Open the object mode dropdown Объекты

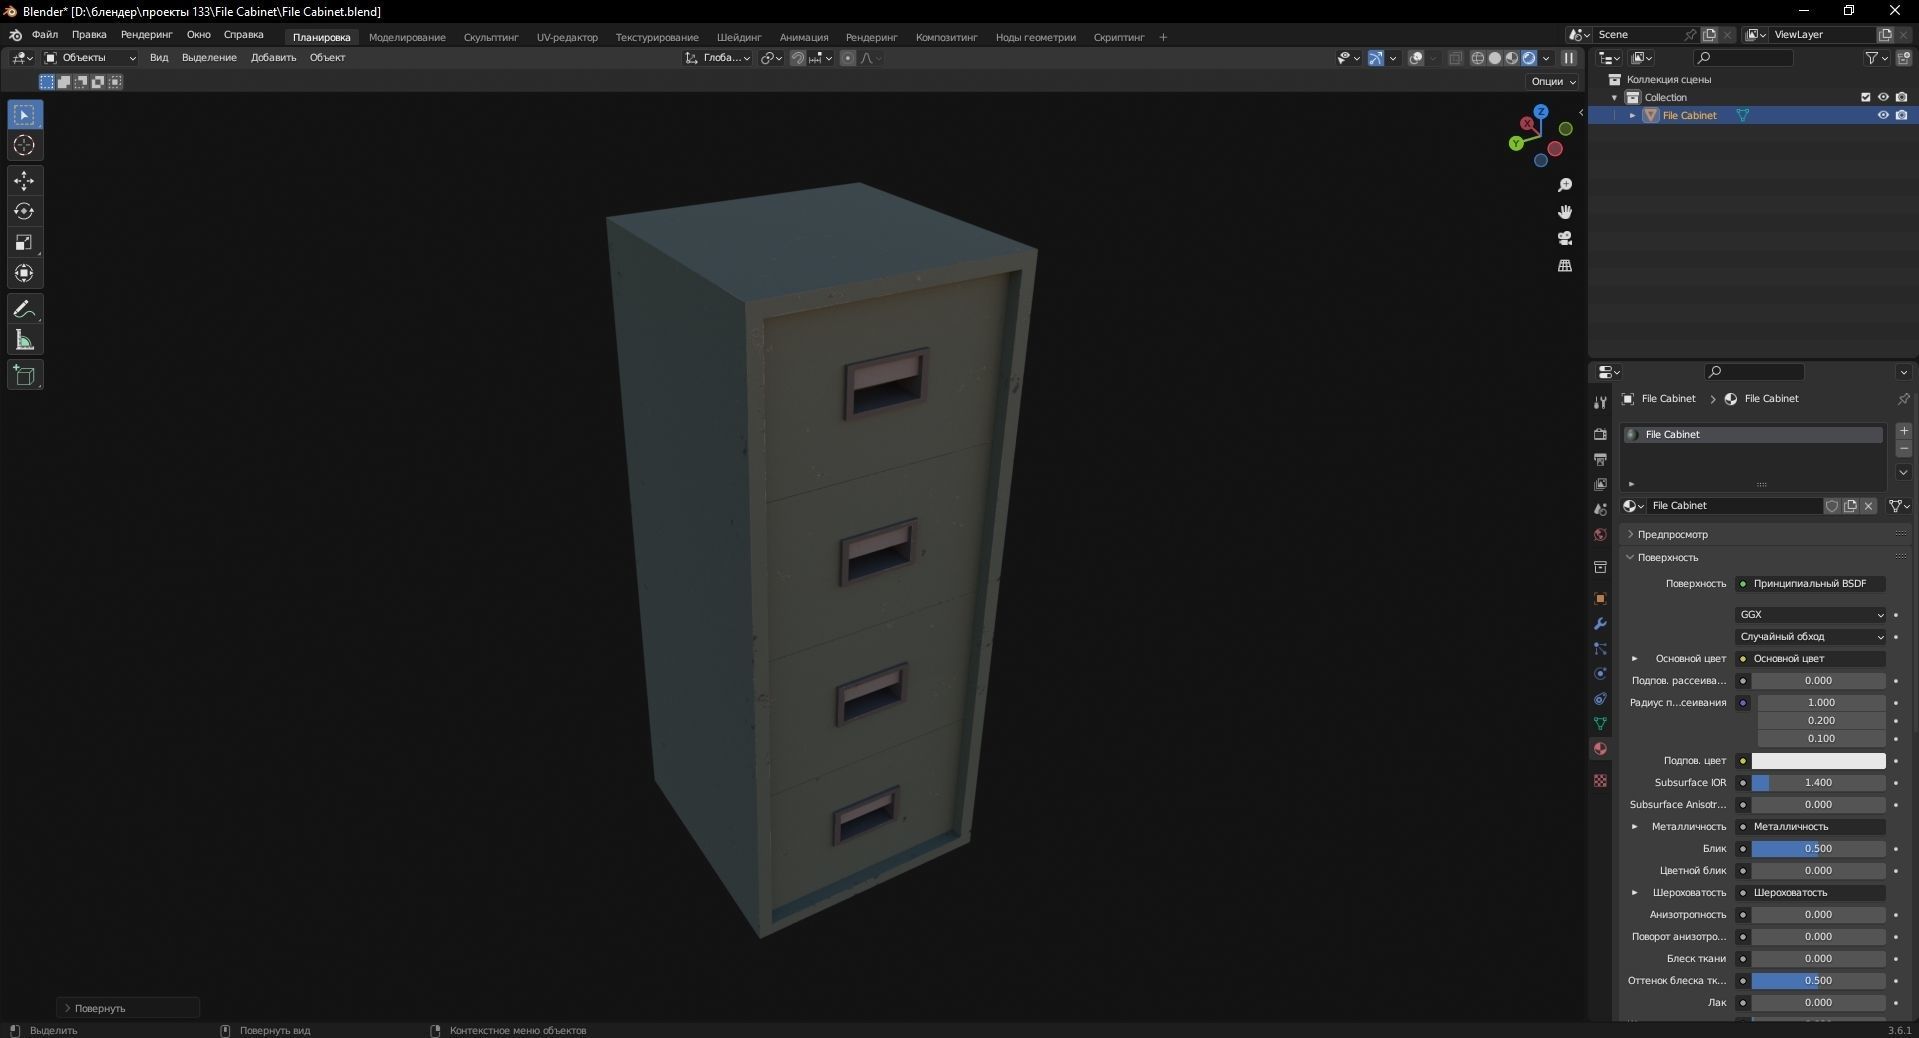click(x=90, y=58)
